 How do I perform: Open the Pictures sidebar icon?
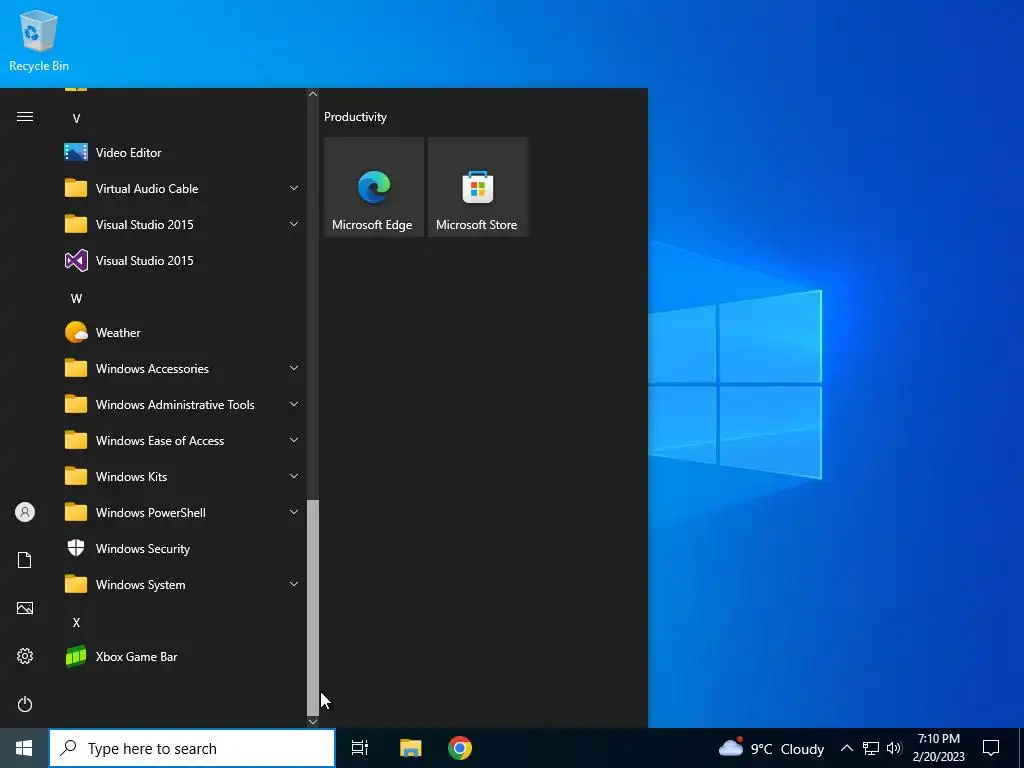pyautogui.click(x=25, y=608)
